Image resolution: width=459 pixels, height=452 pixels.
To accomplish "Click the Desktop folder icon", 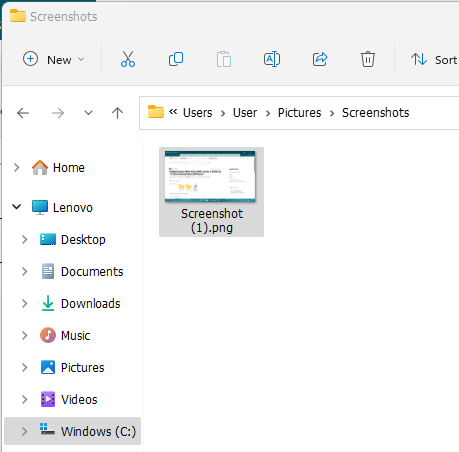I will (48, 239).
